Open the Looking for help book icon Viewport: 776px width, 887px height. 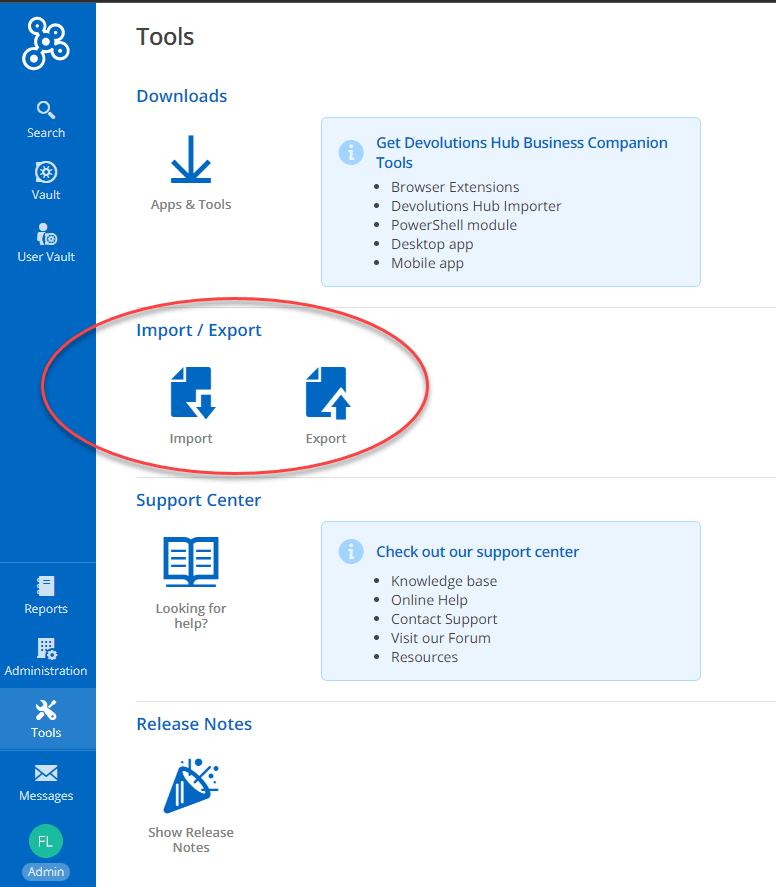[191, 562]
